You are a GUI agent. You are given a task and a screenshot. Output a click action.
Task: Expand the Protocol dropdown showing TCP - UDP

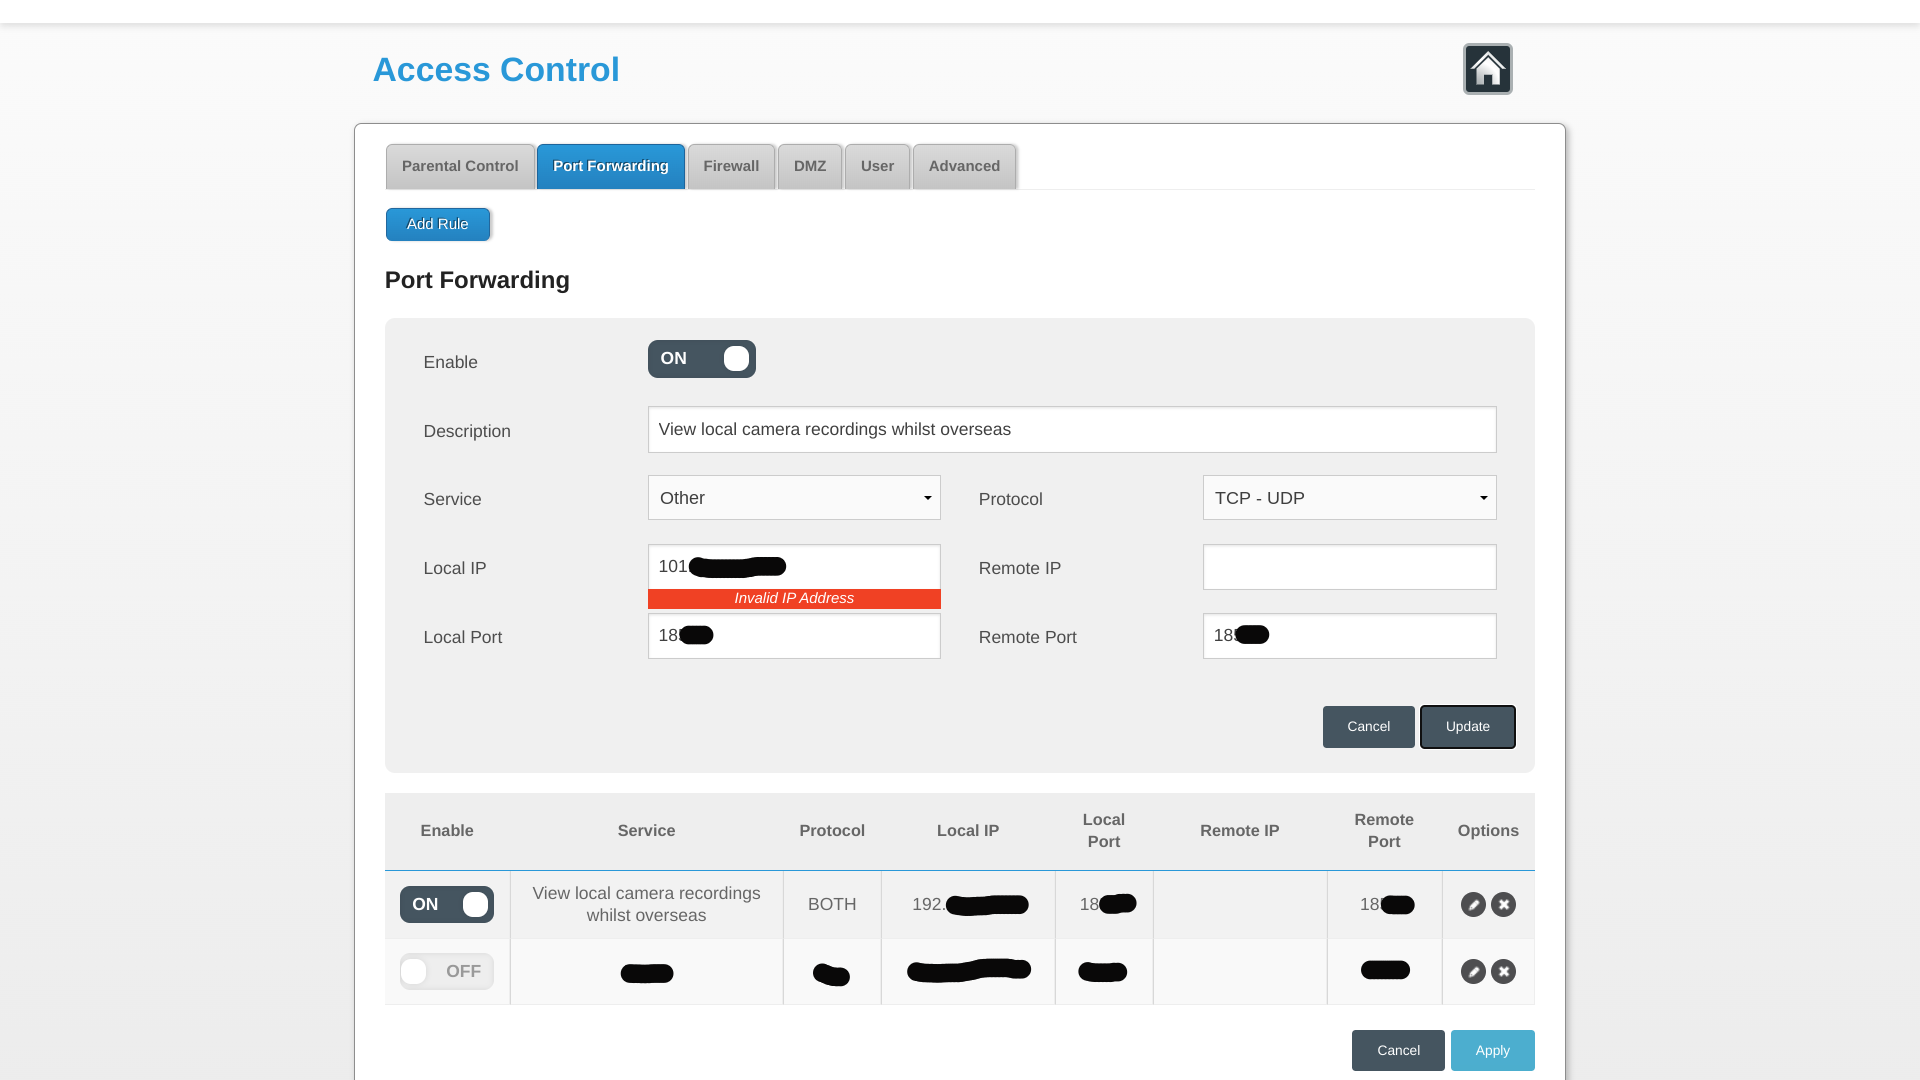coord(1349,498)
